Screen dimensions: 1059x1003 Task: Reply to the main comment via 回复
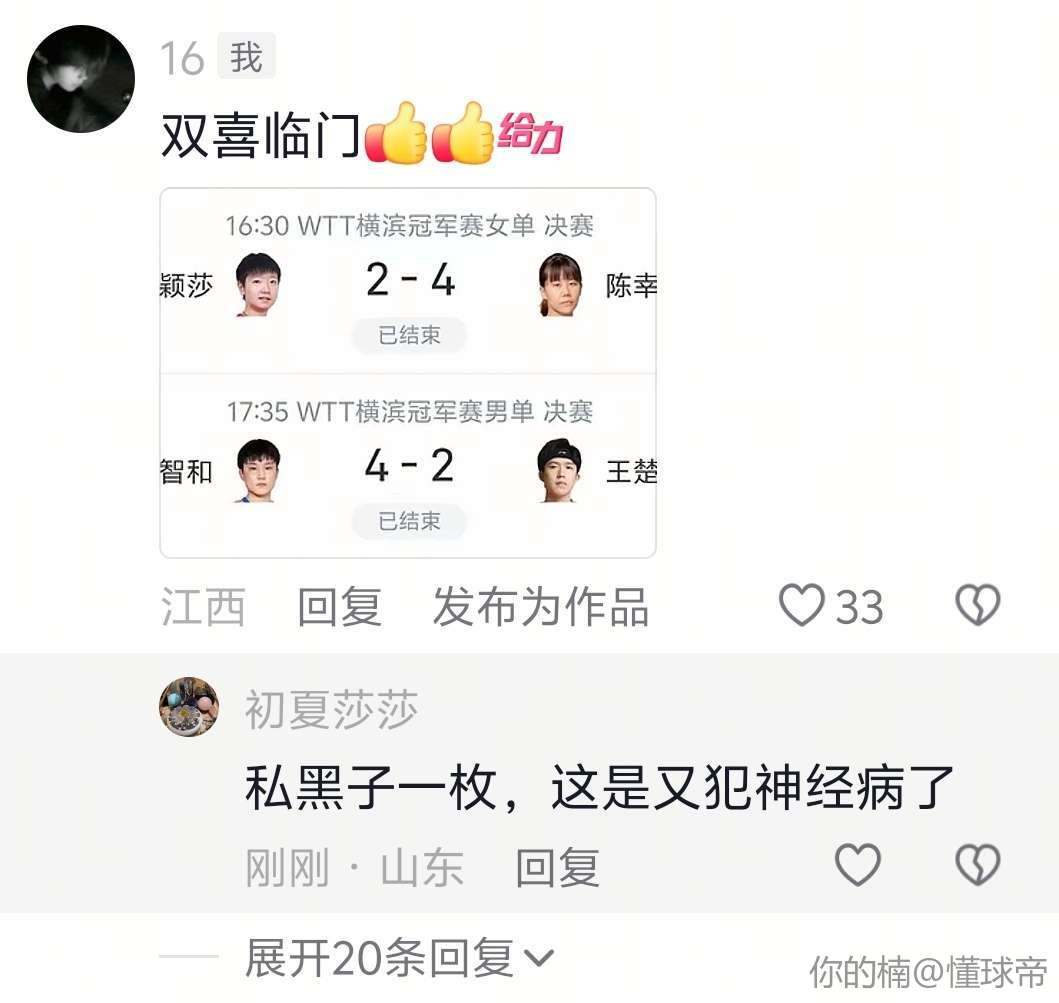340,606
